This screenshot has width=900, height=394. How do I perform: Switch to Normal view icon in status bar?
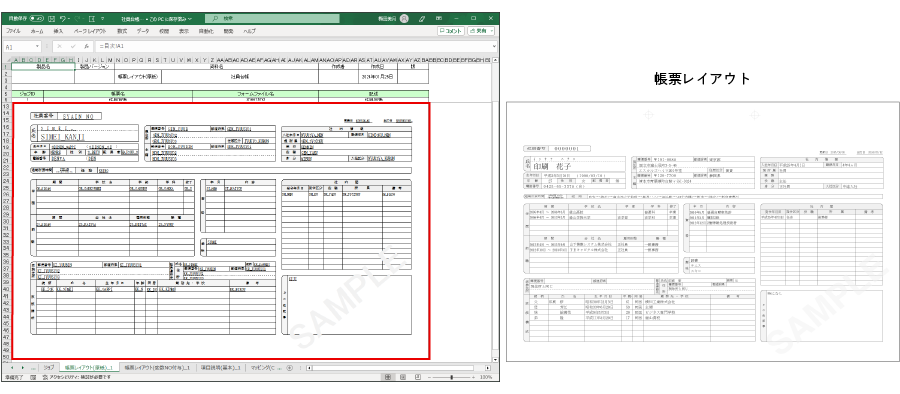pos(387,377)
